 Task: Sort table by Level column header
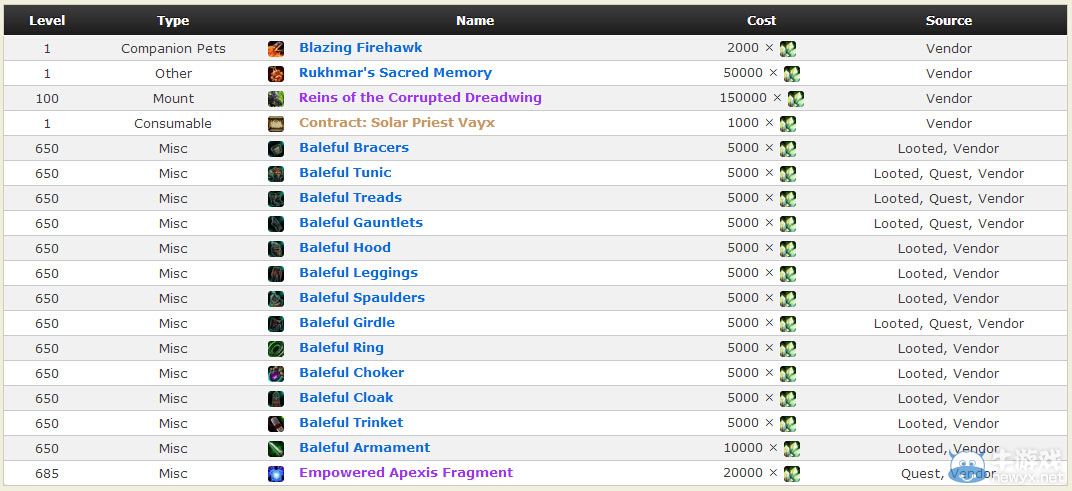pyautogui.click(x=47, y=20)
